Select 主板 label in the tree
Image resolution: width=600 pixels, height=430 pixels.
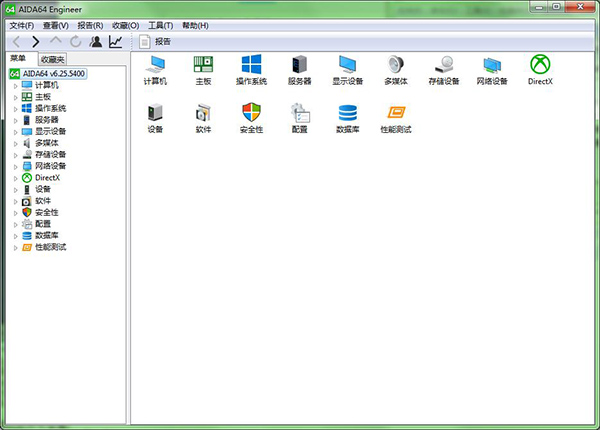[x=43, y=97]
